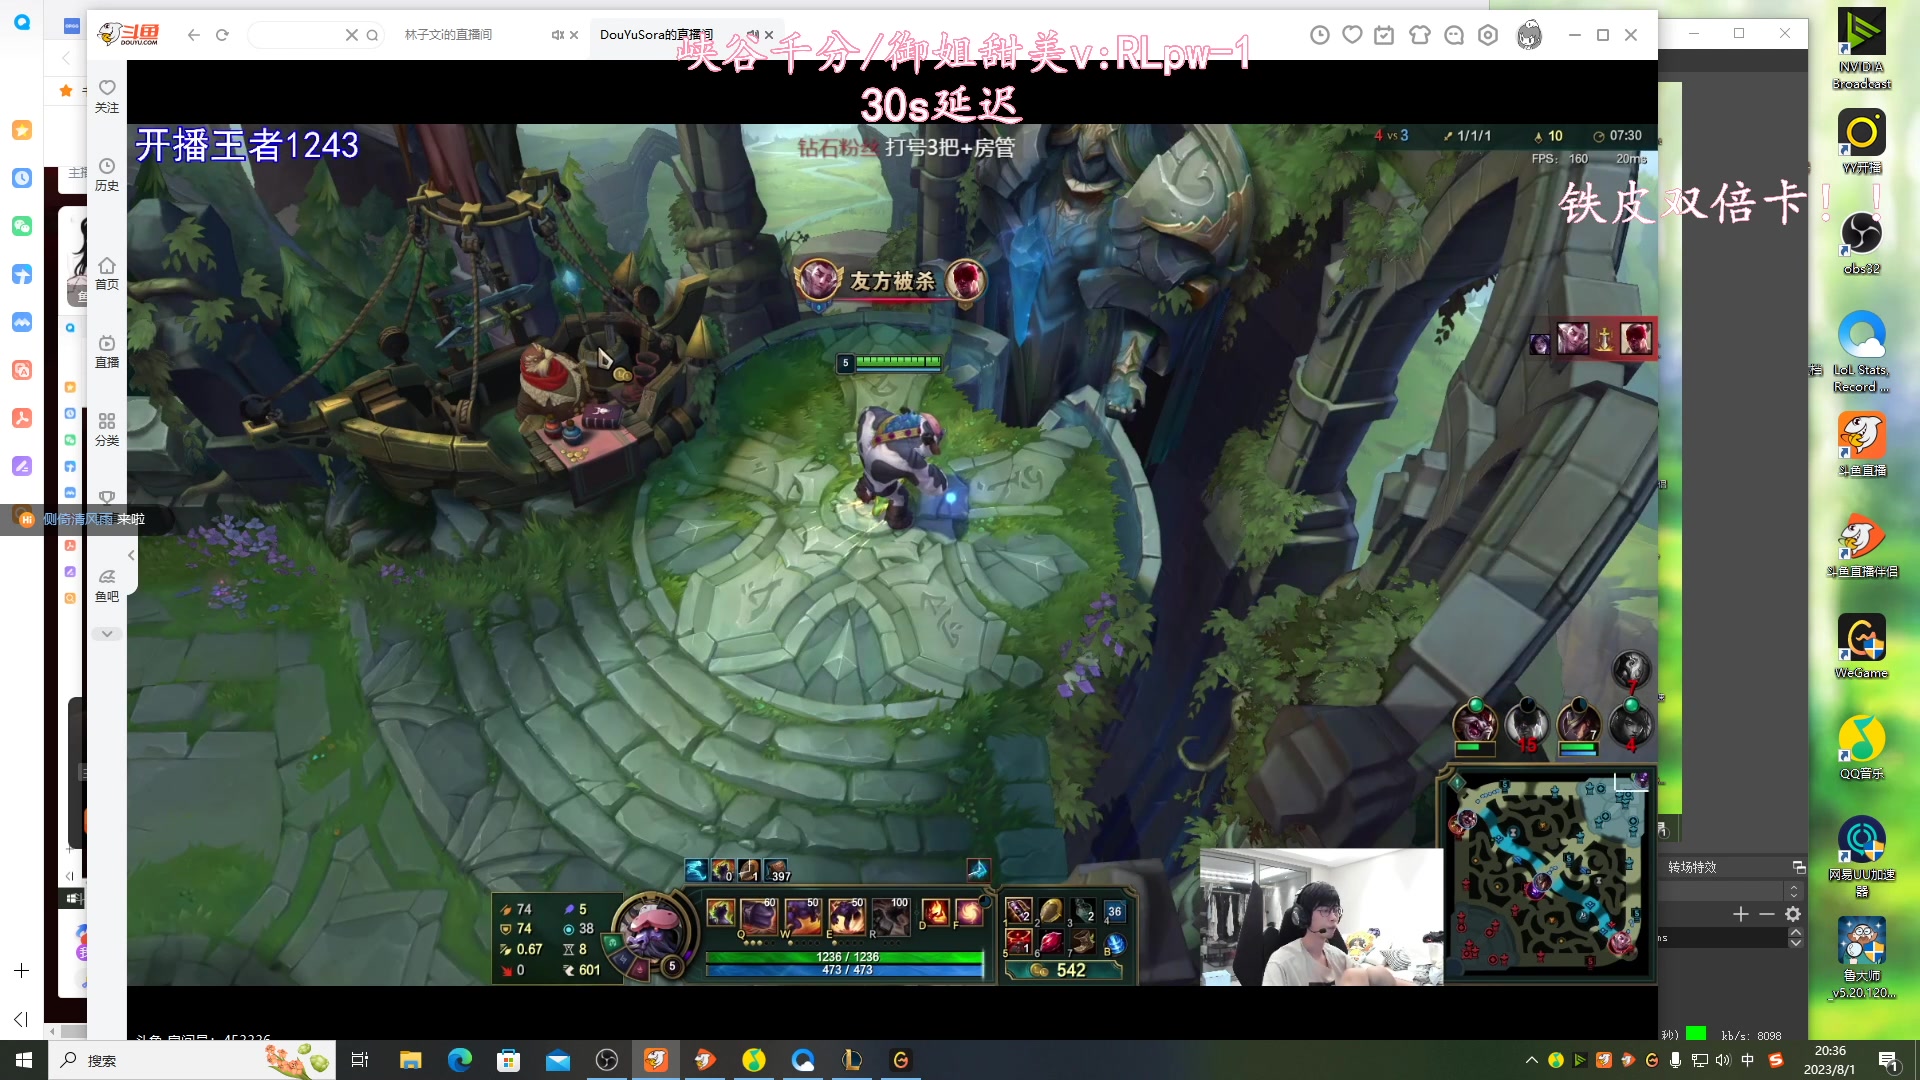This screenshot has width=1920, height=1080.
Task: Switch to 林子文的直播间 tab
Action: [x=448, y=35]
